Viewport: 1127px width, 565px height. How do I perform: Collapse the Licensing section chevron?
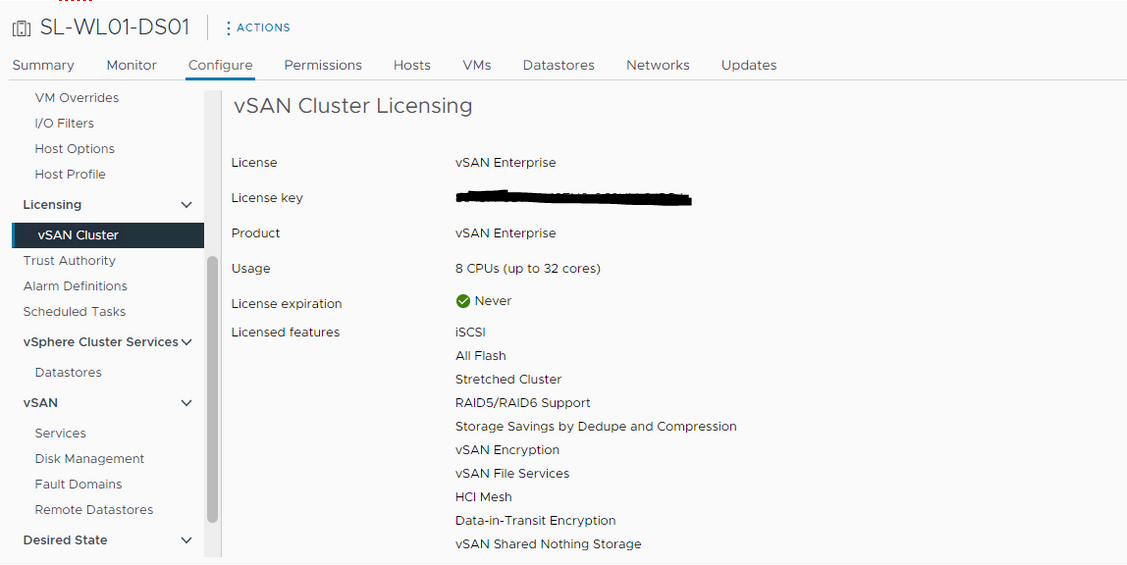[187, 205]
